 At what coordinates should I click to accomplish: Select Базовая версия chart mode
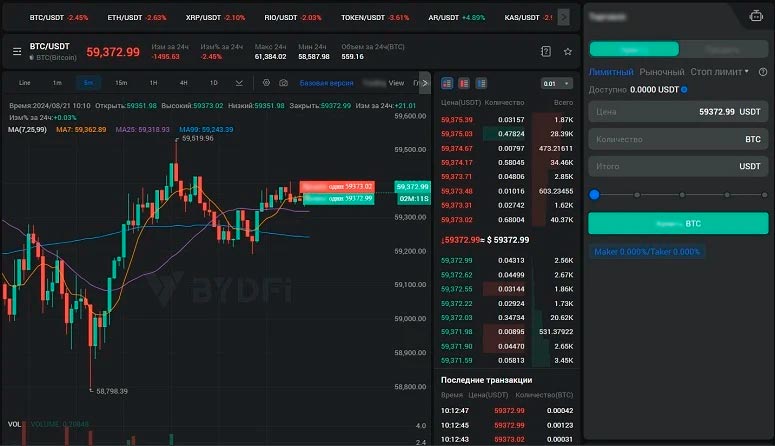click(x=326, y=83)
